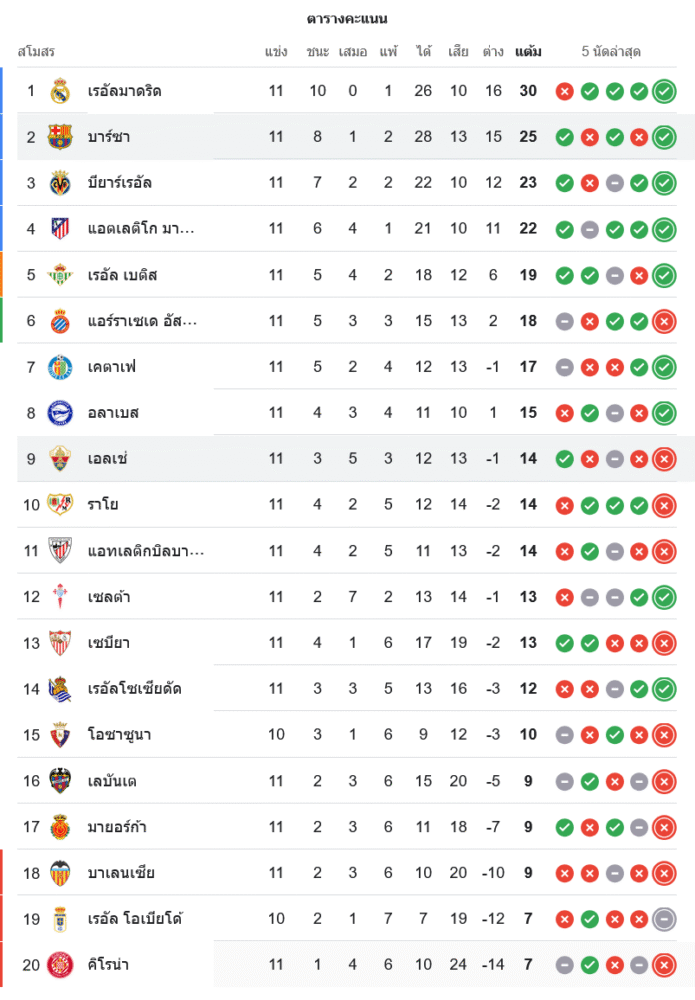
Task: Open เรอัลมาดริด team link
Action: [x=124, y=91]
